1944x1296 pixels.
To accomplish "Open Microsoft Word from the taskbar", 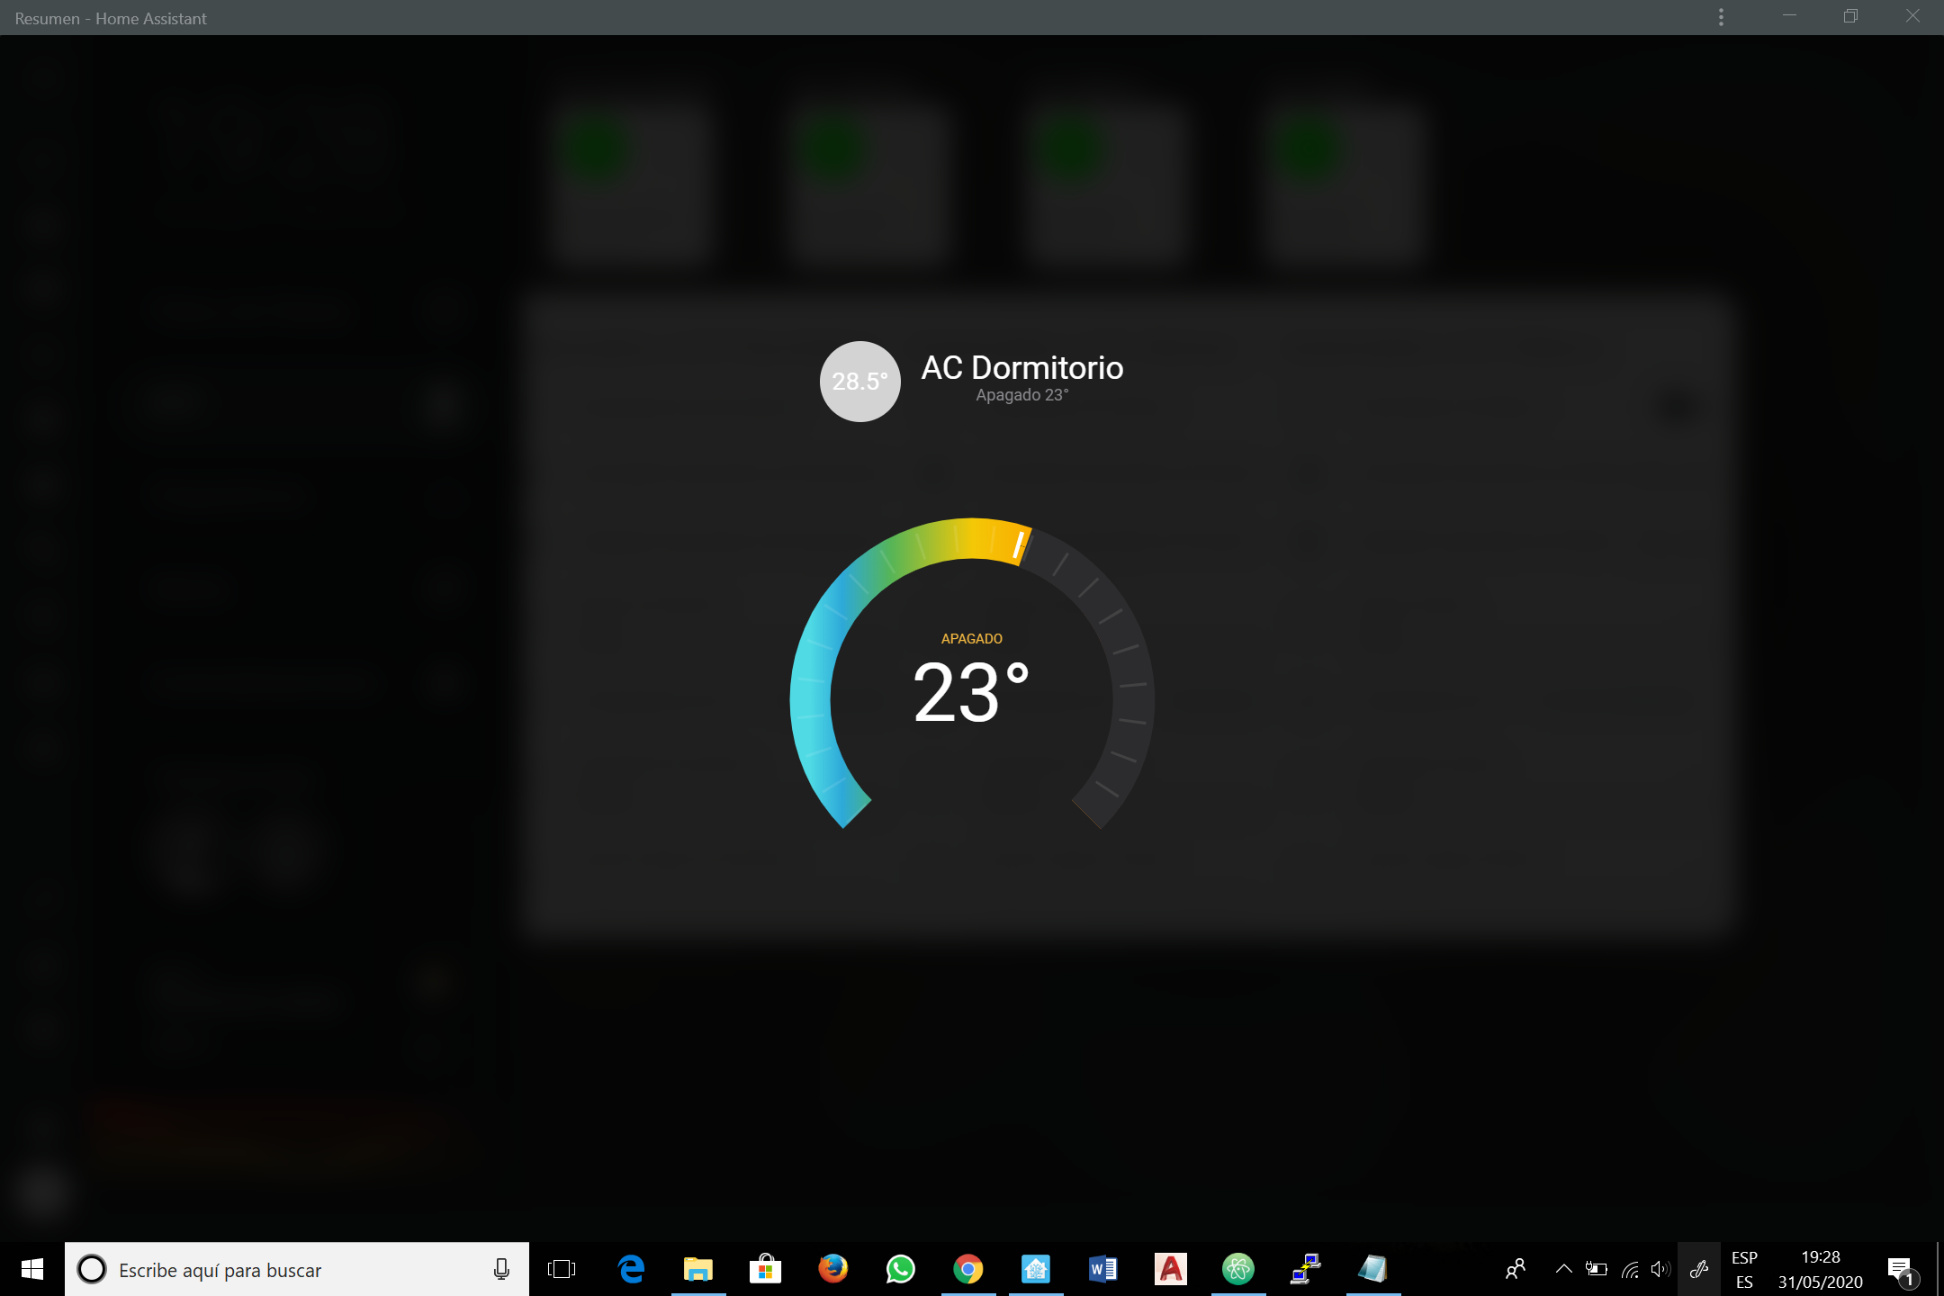I will [1103, 1269].
